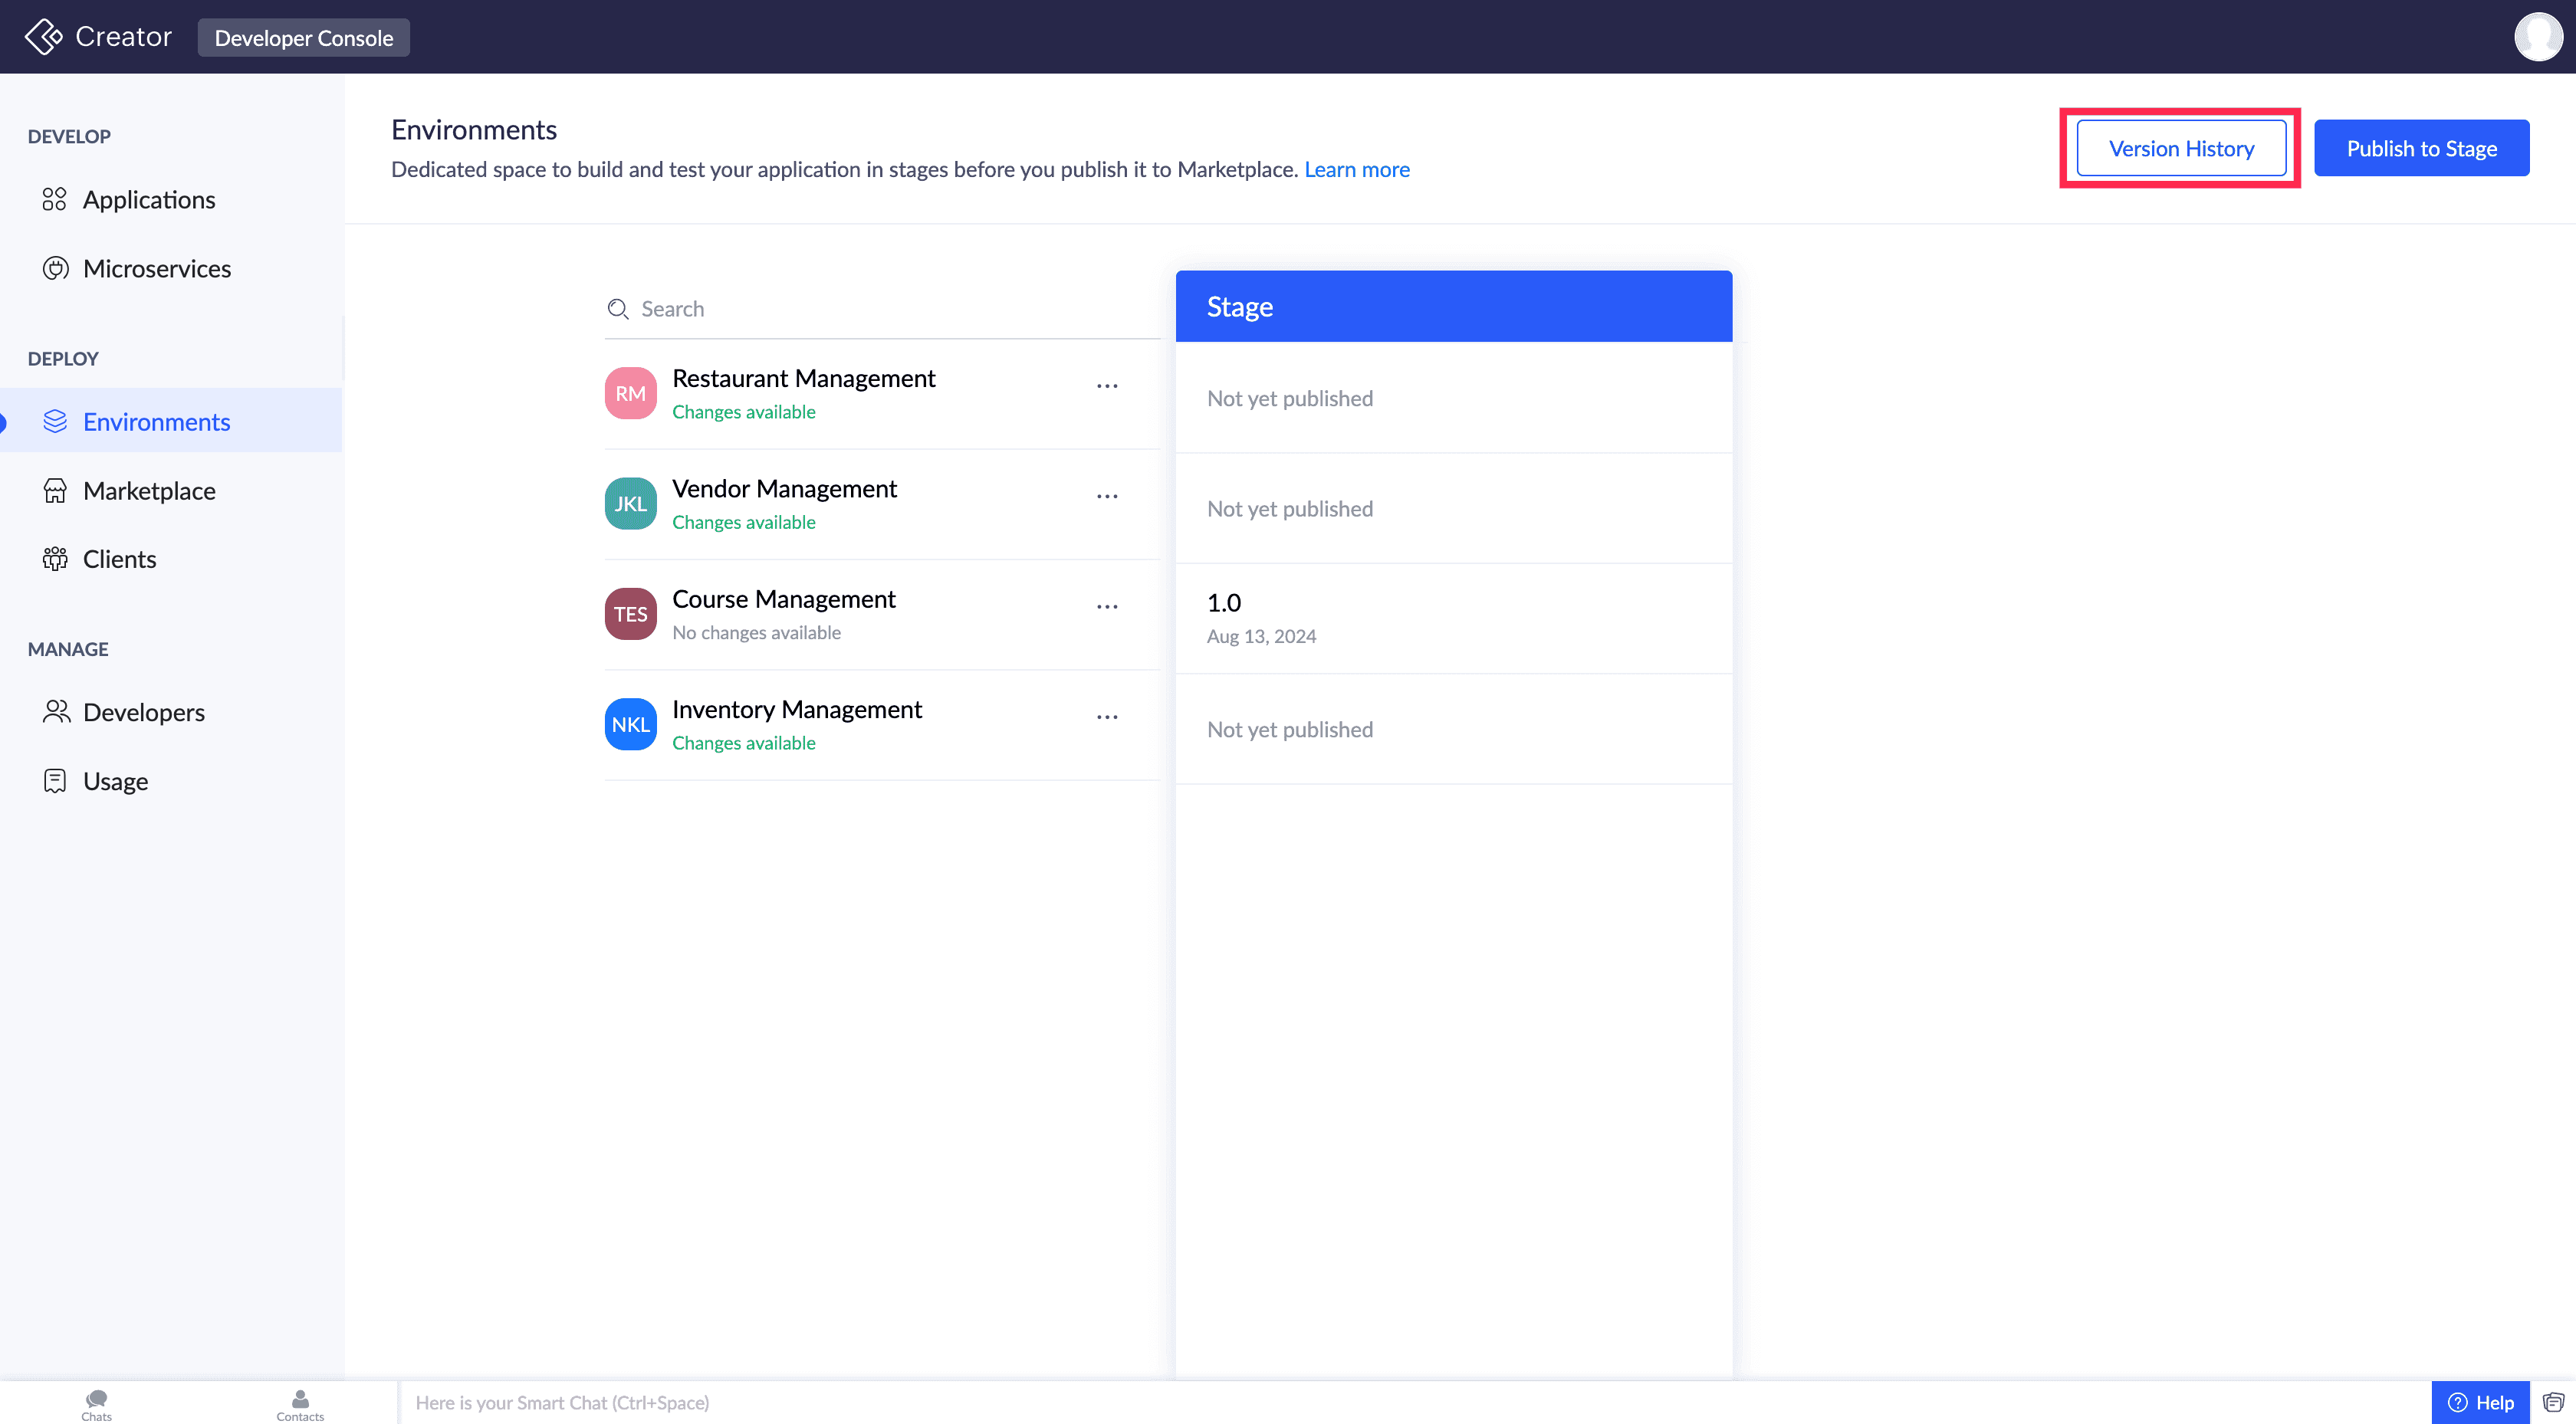Image resolution: width=2576 pixels, height=1424 pixels.
Task: Click the NKL Inventory Management app icon
Action: pyautogui.click(x=630, y=724)
